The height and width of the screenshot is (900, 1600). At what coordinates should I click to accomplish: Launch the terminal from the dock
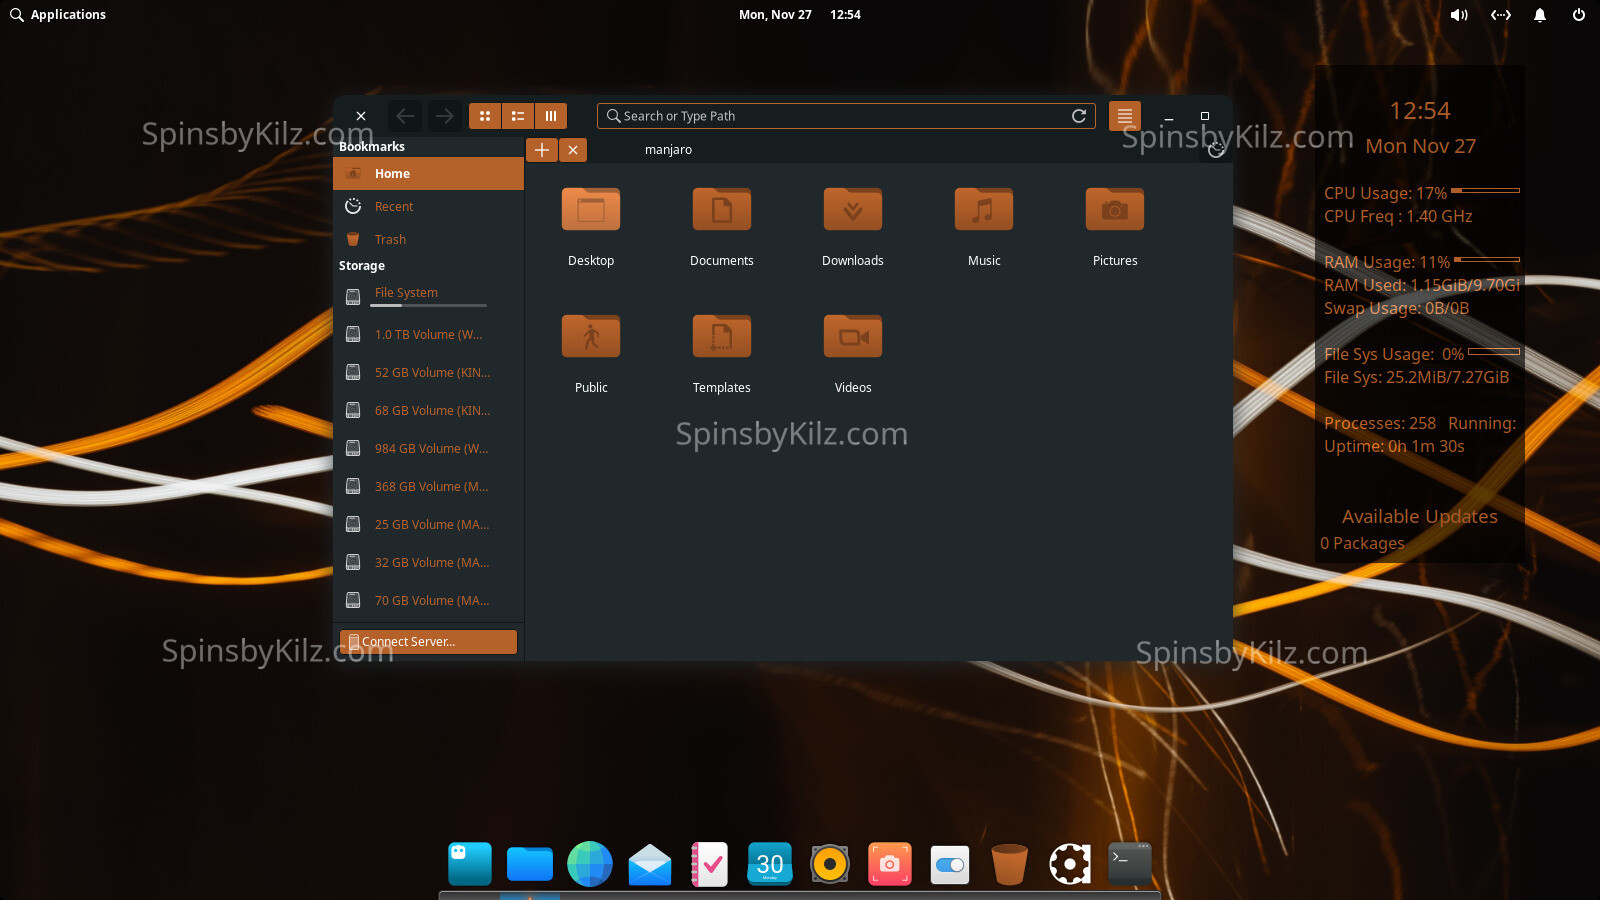(1129, 862)
